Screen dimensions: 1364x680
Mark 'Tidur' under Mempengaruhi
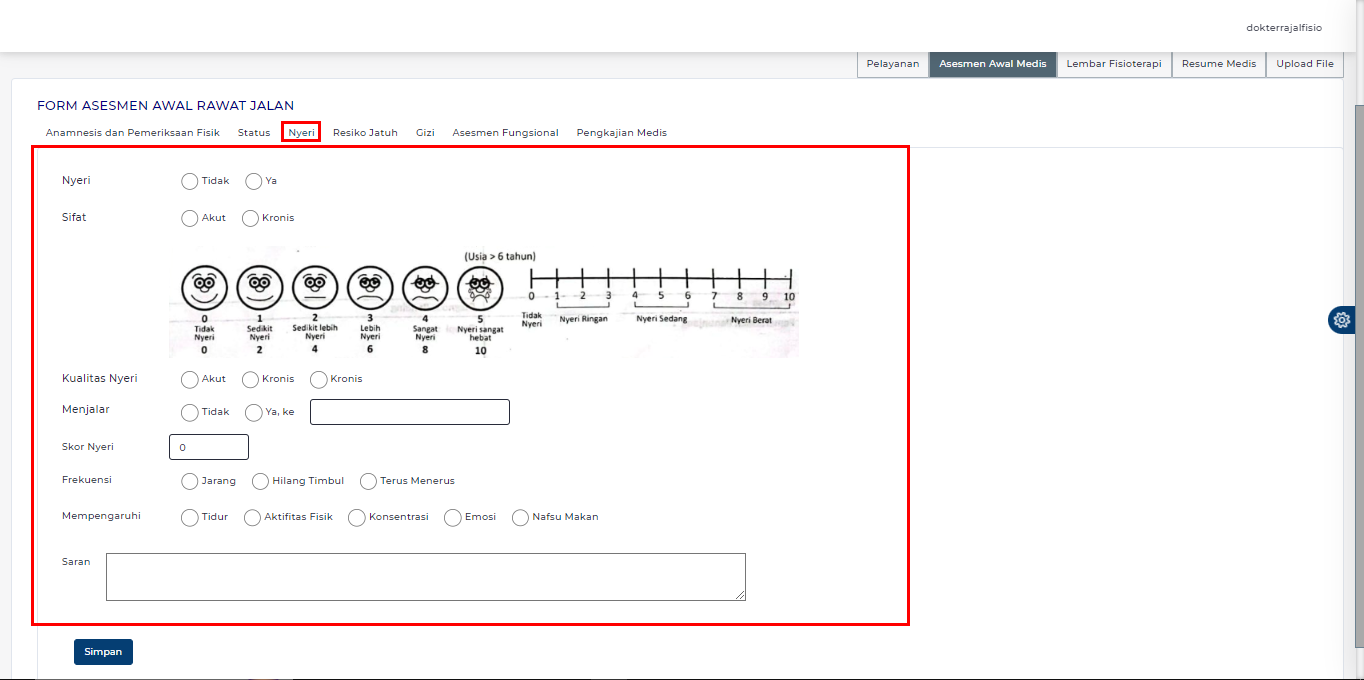point(189,517)
